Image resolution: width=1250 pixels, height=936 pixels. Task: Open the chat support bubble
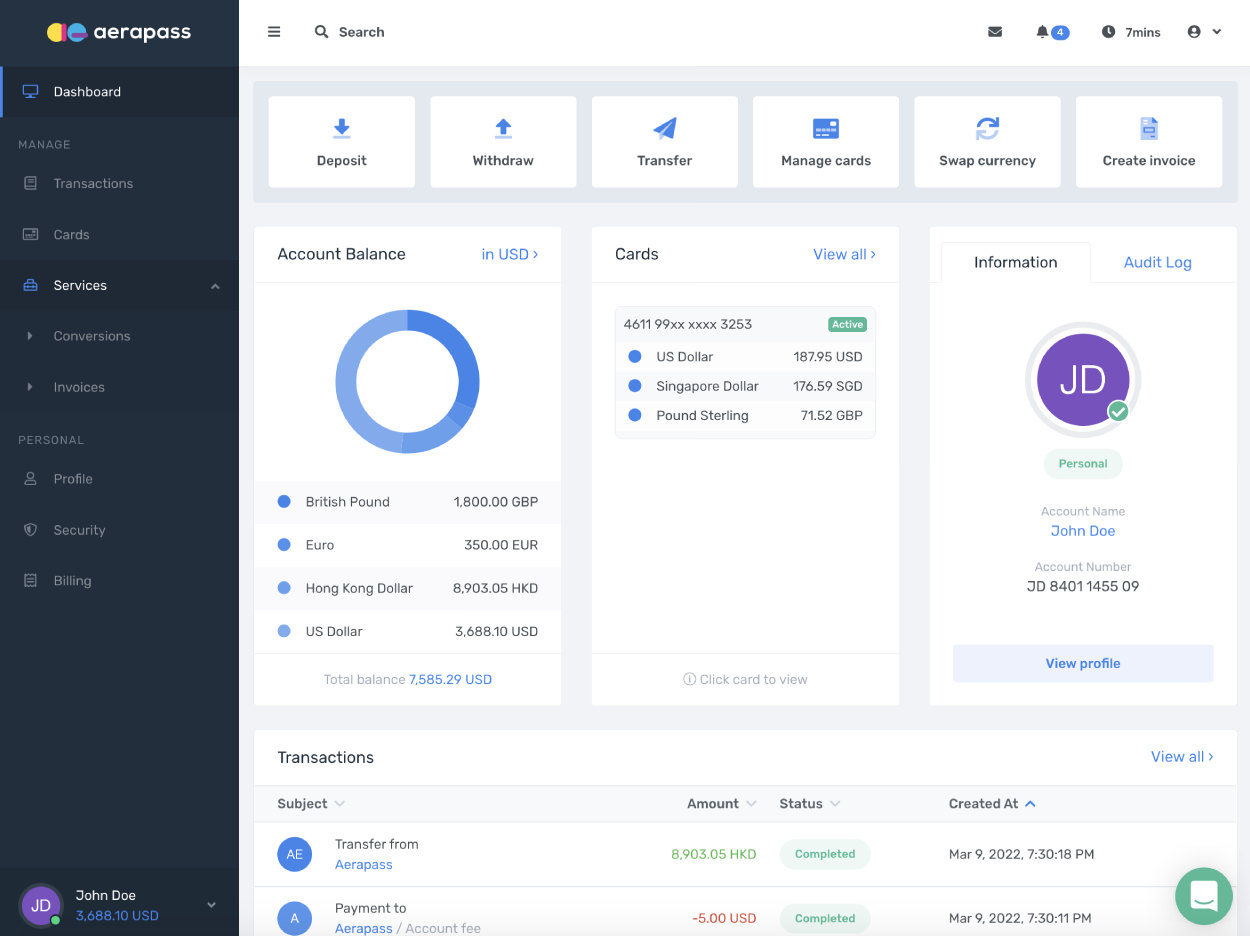(x=1204, y=896)
